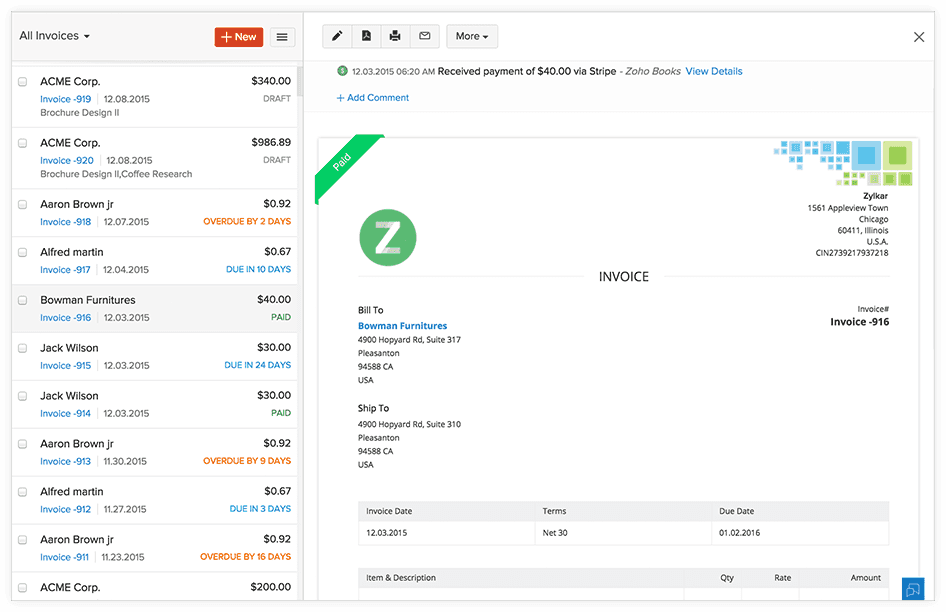Select the DUE IN 3 DAYS status
The height and width of the screenshot is (612, 946).
coord(260,509)
